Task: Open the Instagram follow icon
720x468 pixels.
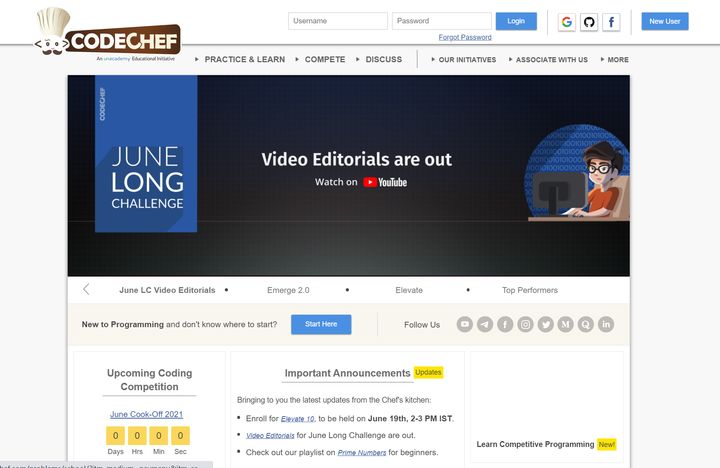Action: click(525, 324)
